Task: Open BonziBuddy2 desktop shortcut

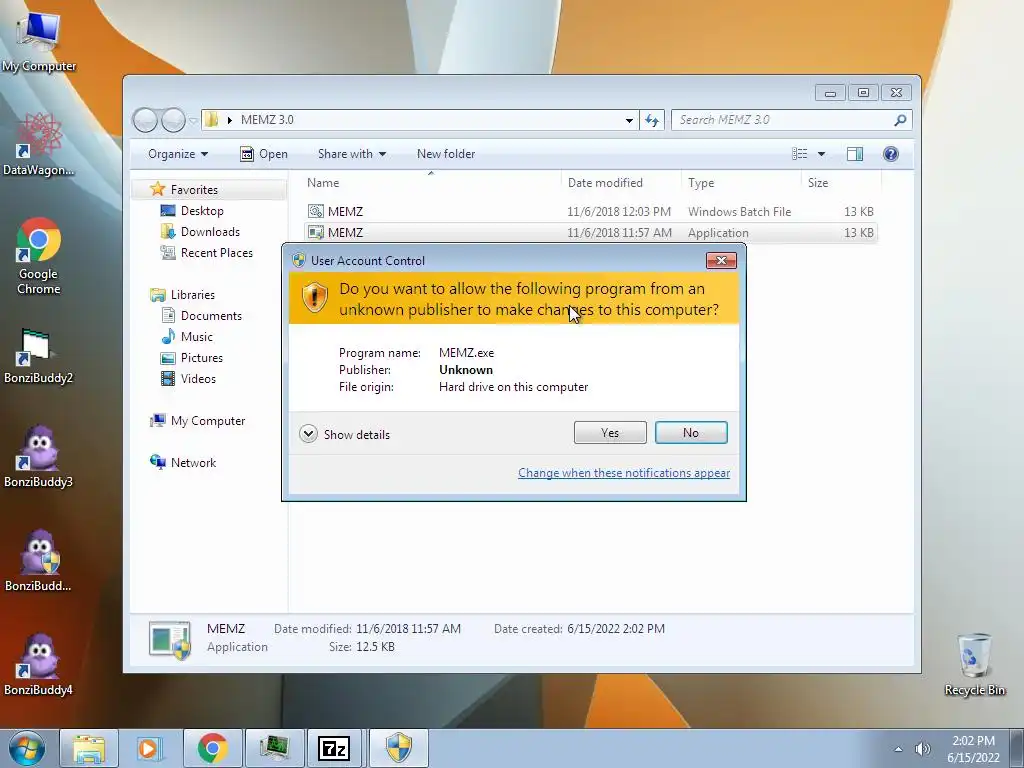Action: (39, 356)
